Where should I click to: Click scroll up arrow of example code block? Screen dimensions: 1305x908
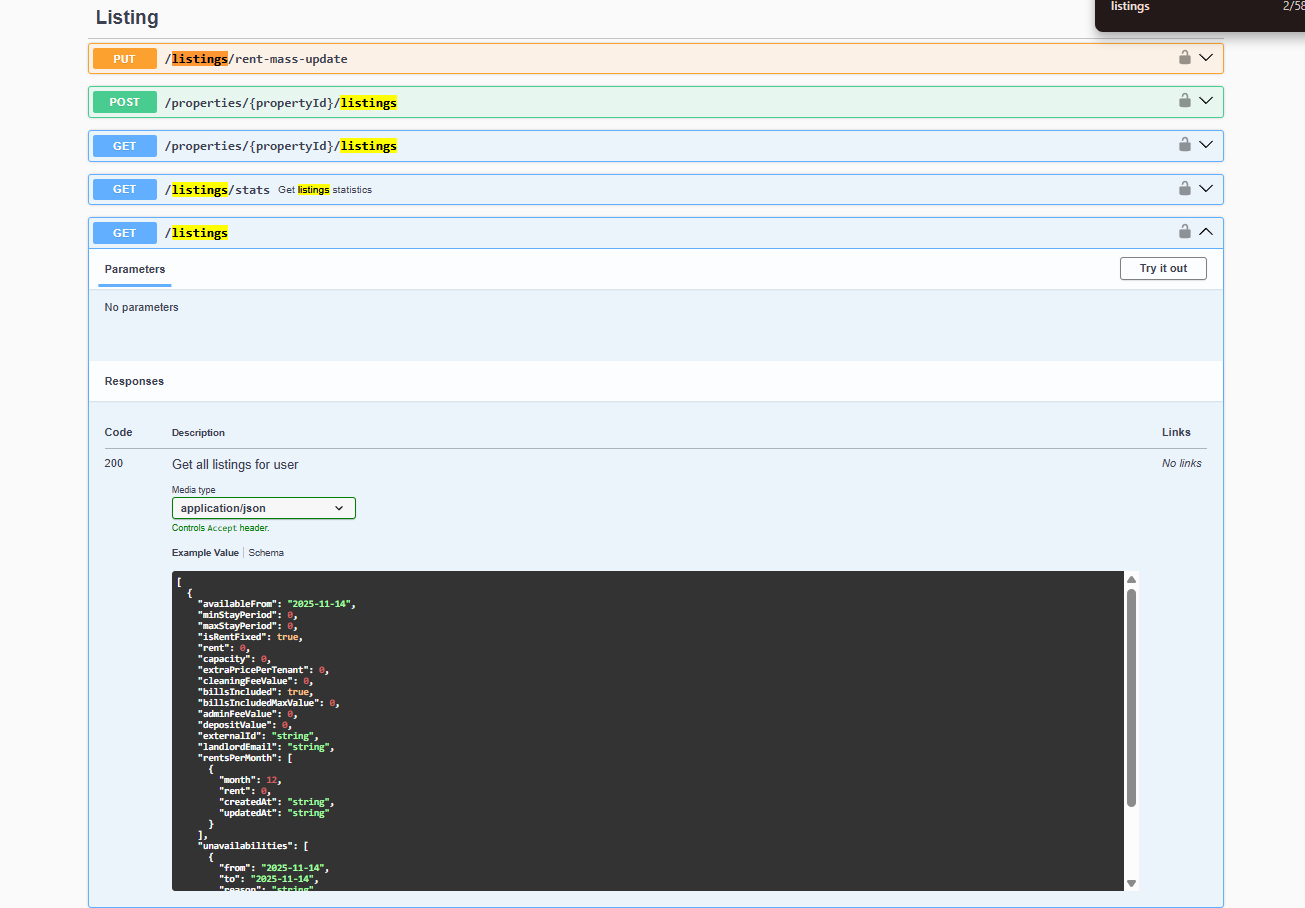click(1131, 580)
